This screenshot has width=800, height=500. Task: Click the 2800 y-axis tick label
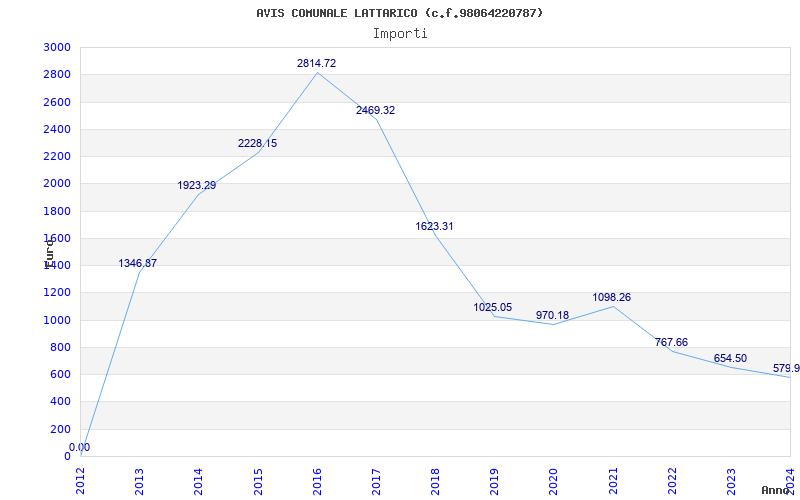[57, 74]
